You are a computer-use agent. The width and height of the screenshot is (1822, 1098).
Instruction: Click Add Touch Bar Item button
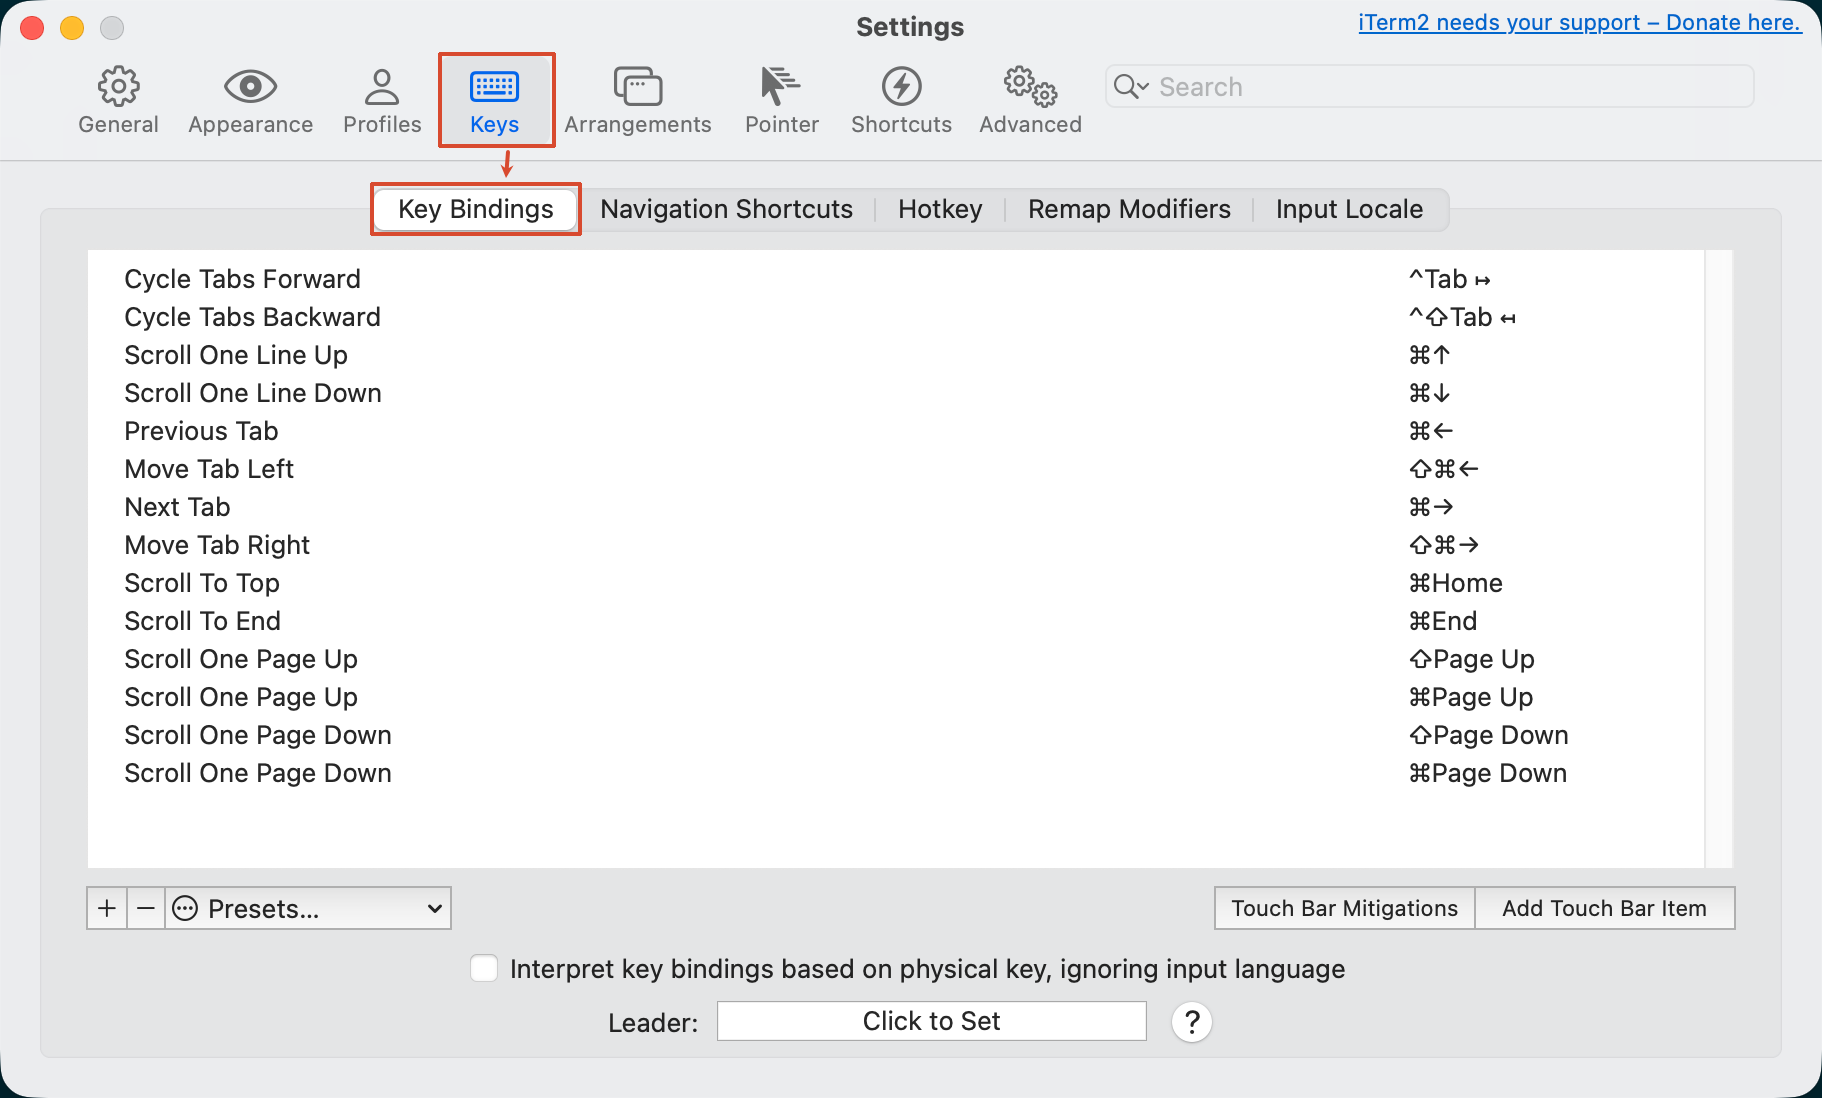[x=1604, y=908]
